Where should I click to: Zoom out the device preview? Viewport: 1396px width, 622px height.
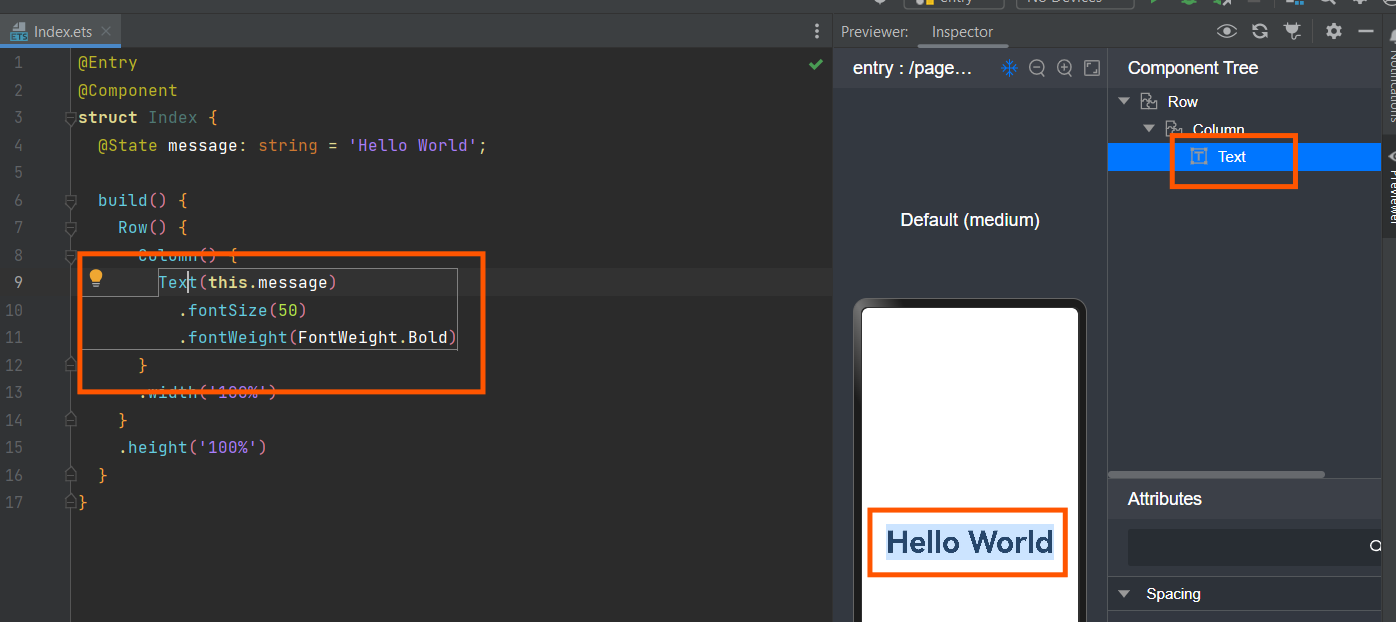tap(1037, 68)
